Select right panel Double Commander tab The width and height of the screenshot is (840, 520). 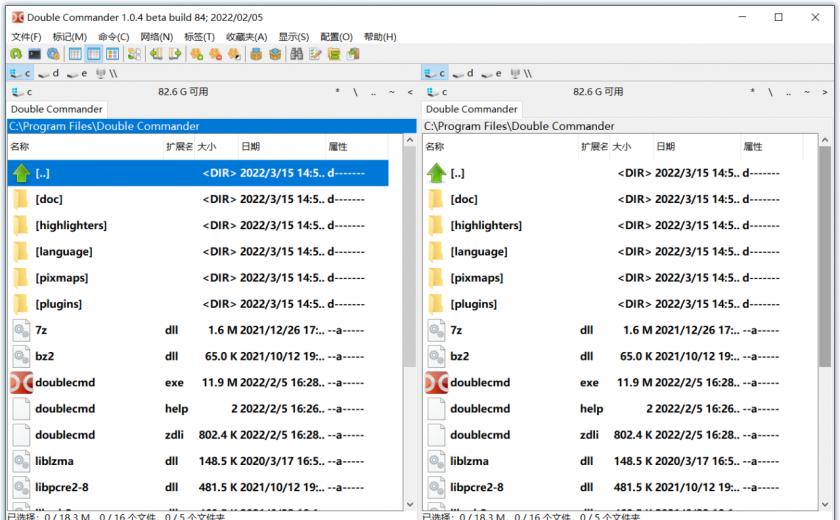pyautogui.click(x=472, y=109)
